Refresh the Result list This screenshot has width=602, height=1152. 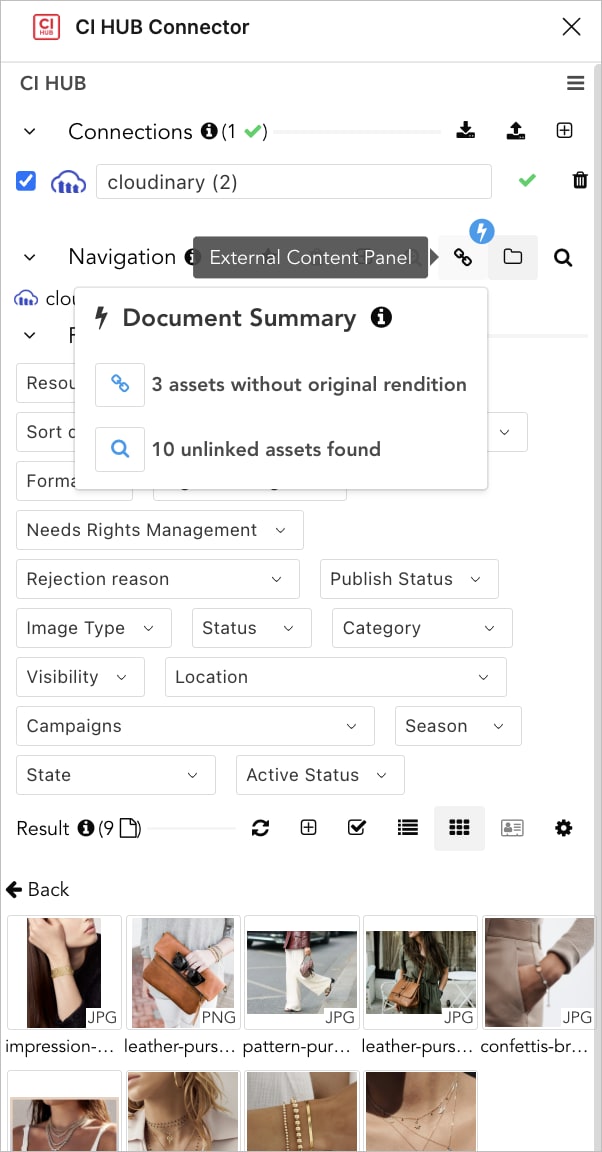click(260, 828)
